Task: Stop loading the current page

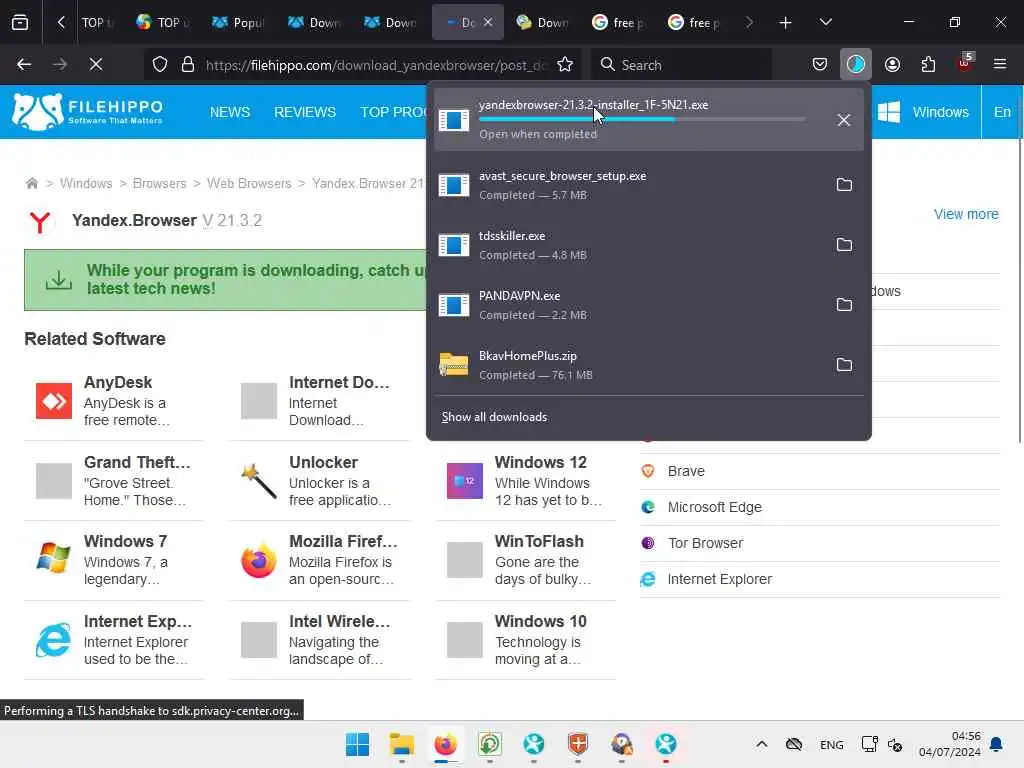Action: 96,64
